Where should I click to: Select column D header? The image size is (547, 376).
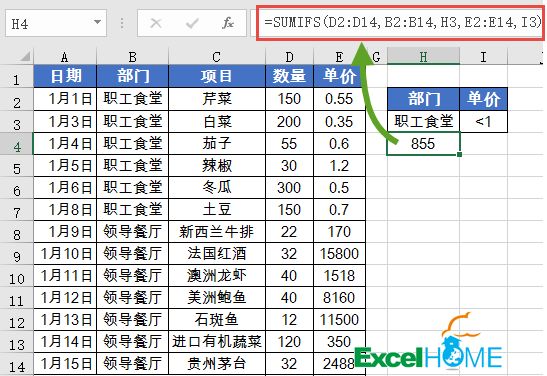click(x=289, y=57)
